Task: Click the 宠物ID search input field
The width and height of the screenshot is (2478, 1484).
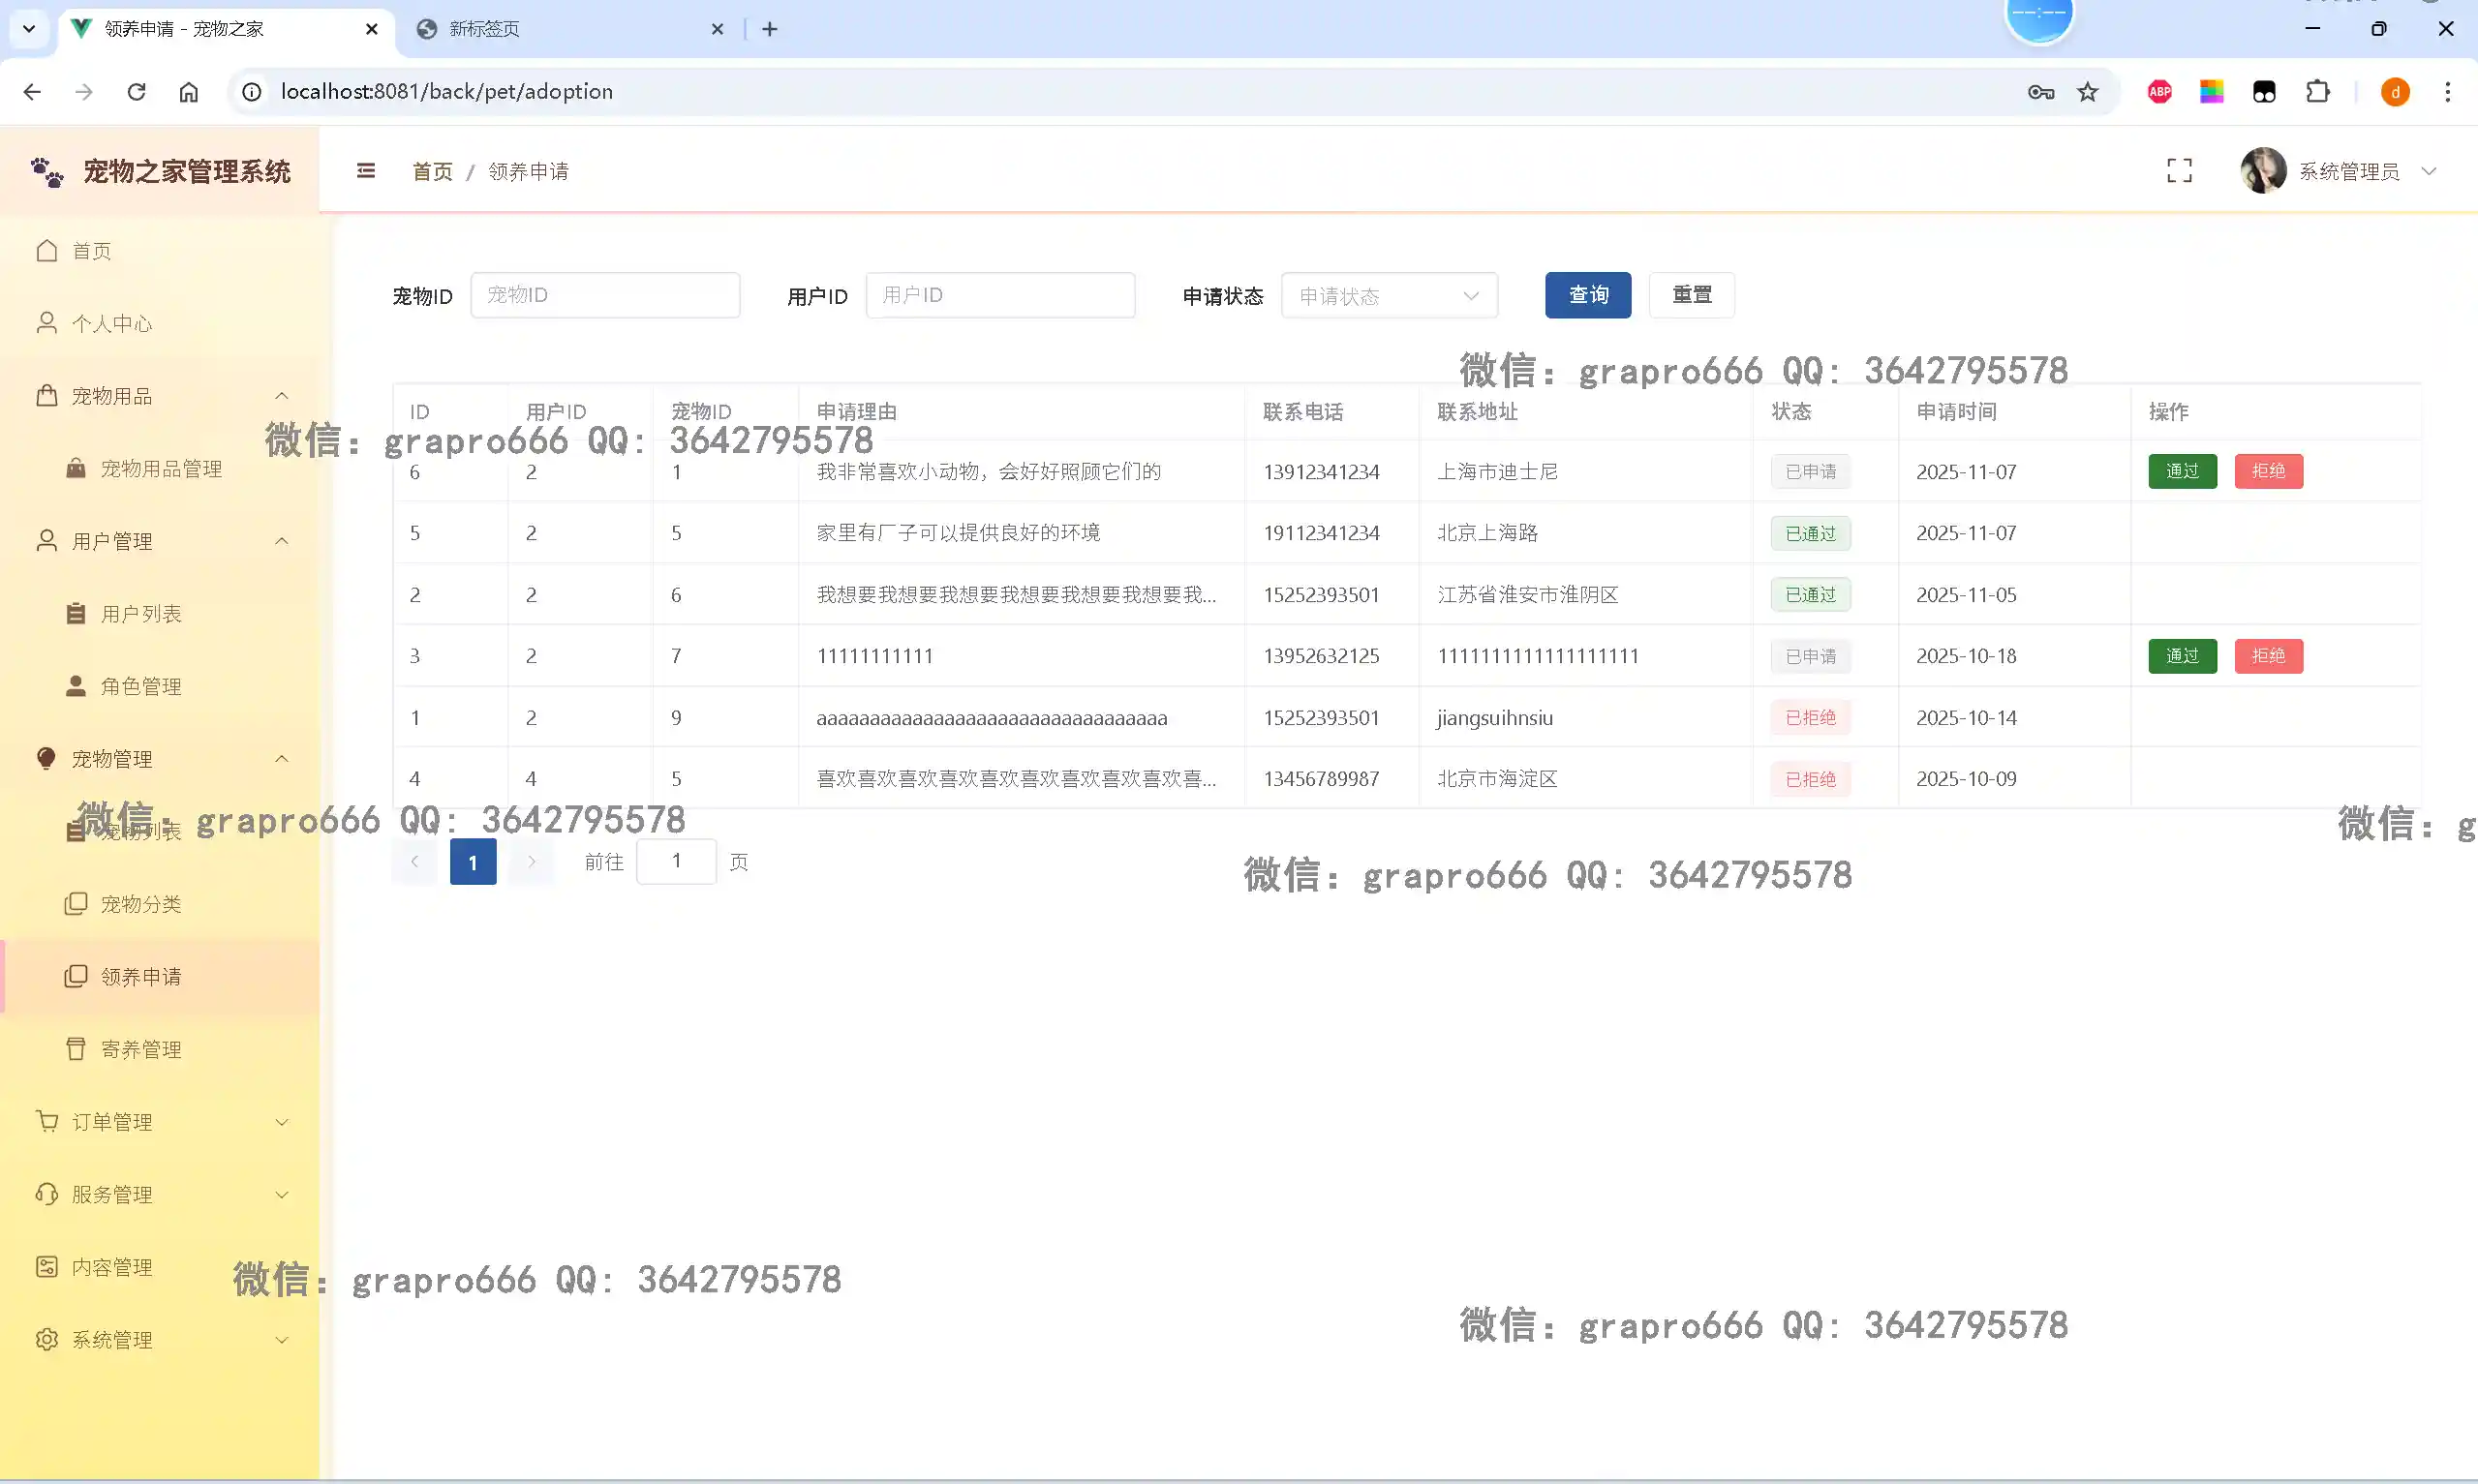Action: [x=605, y=295]
